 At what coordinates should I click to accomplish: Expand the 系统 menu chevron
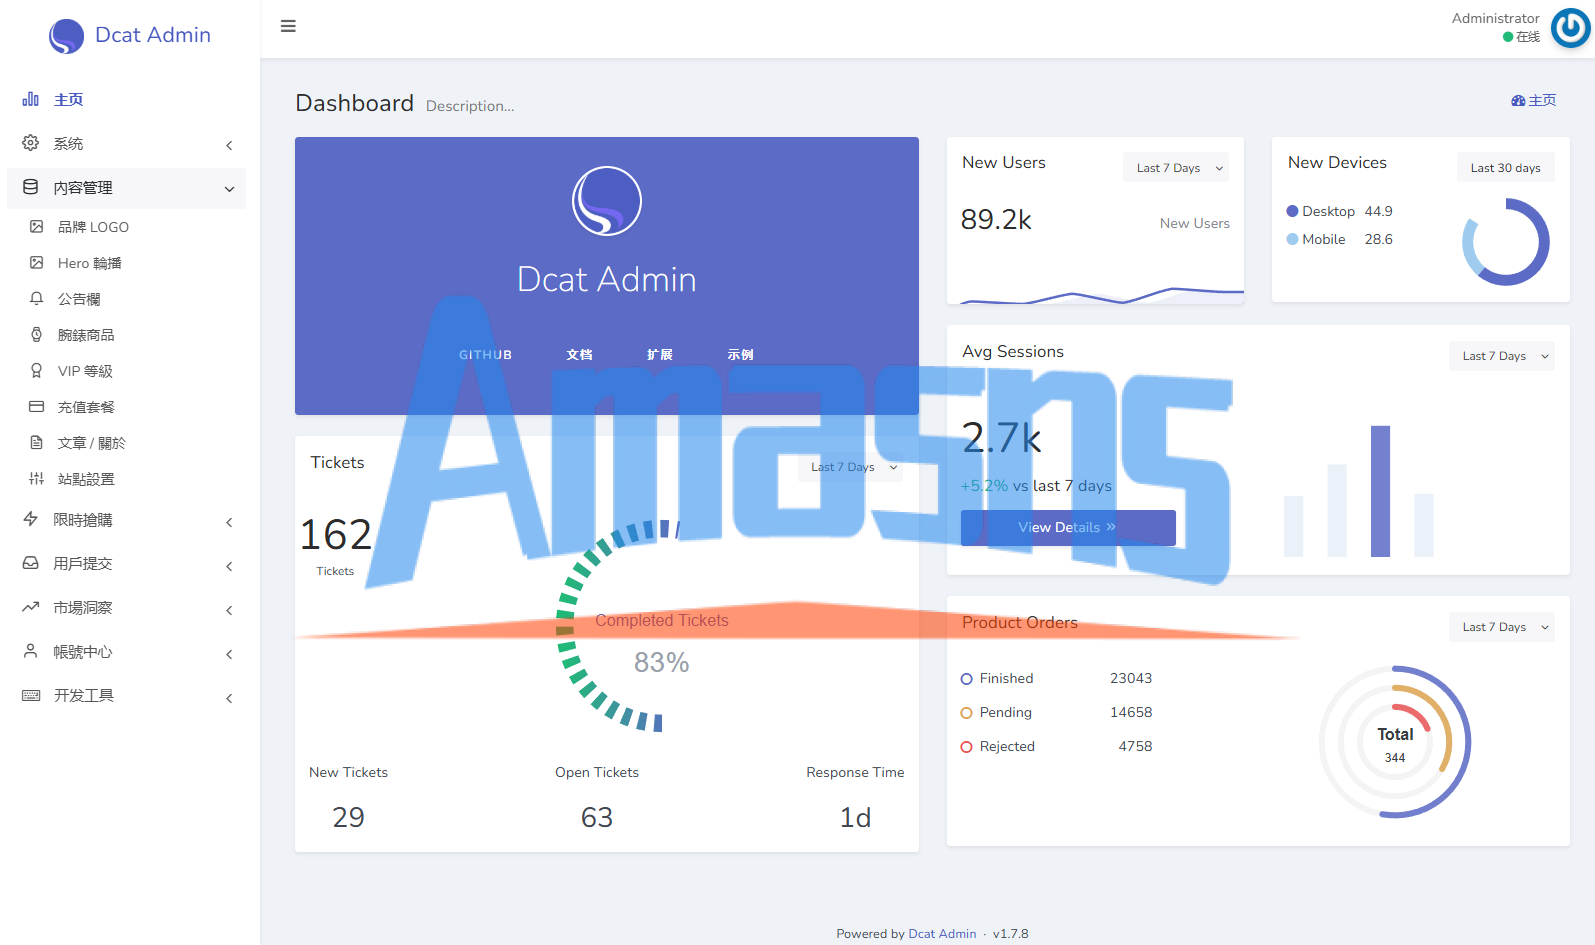click(x=229, y=145)
